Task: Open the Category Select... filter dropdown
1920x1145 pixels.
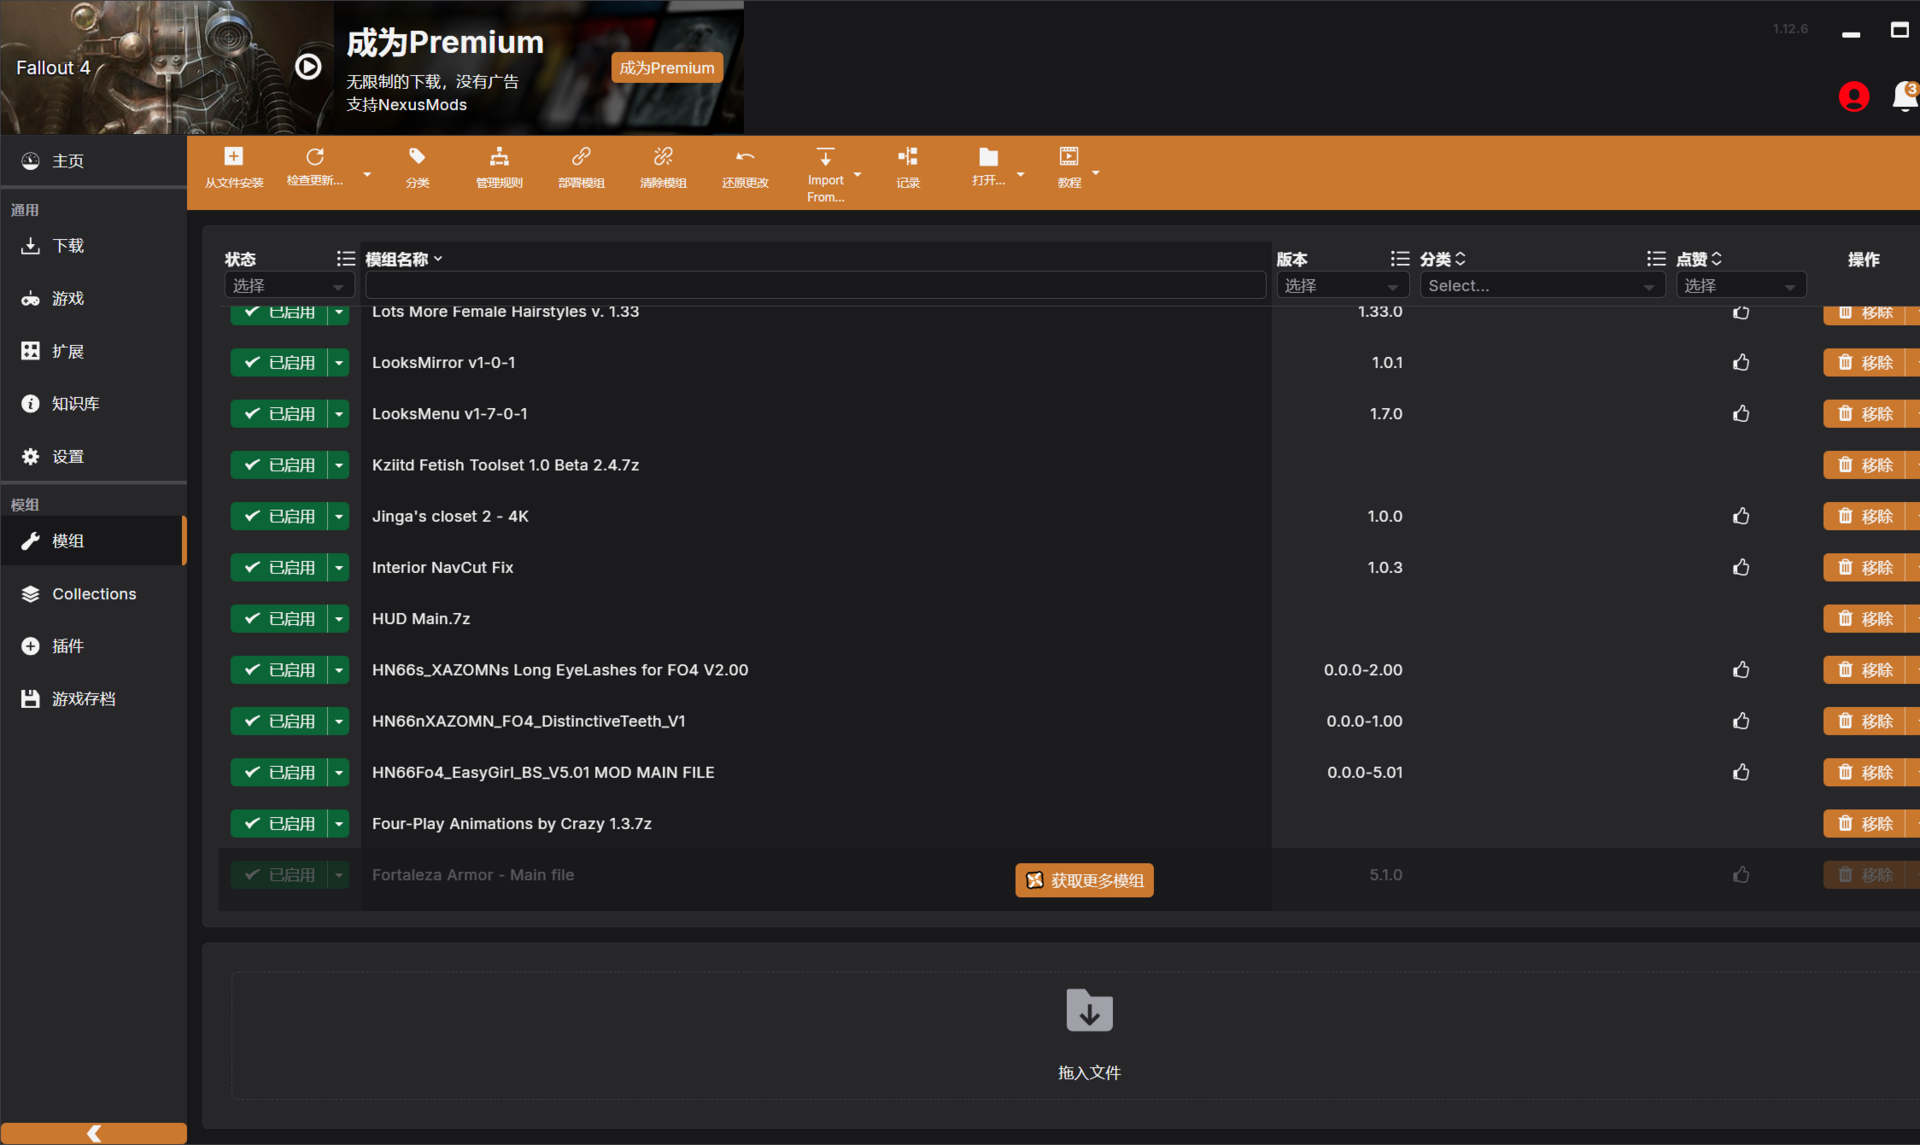Action: click(1542, 286)
